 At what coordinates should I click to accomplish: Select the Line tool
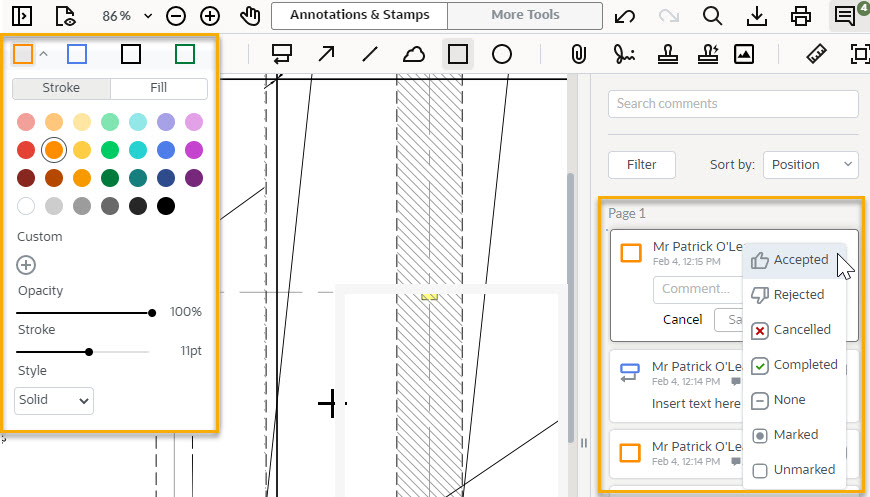(x=370, y=54)
